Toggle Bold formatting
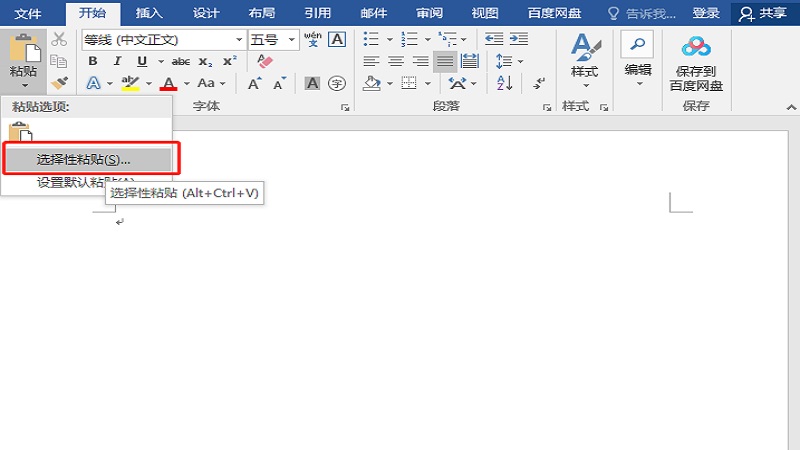The width and height of the screenshot is (800, 450). (94, 61)
